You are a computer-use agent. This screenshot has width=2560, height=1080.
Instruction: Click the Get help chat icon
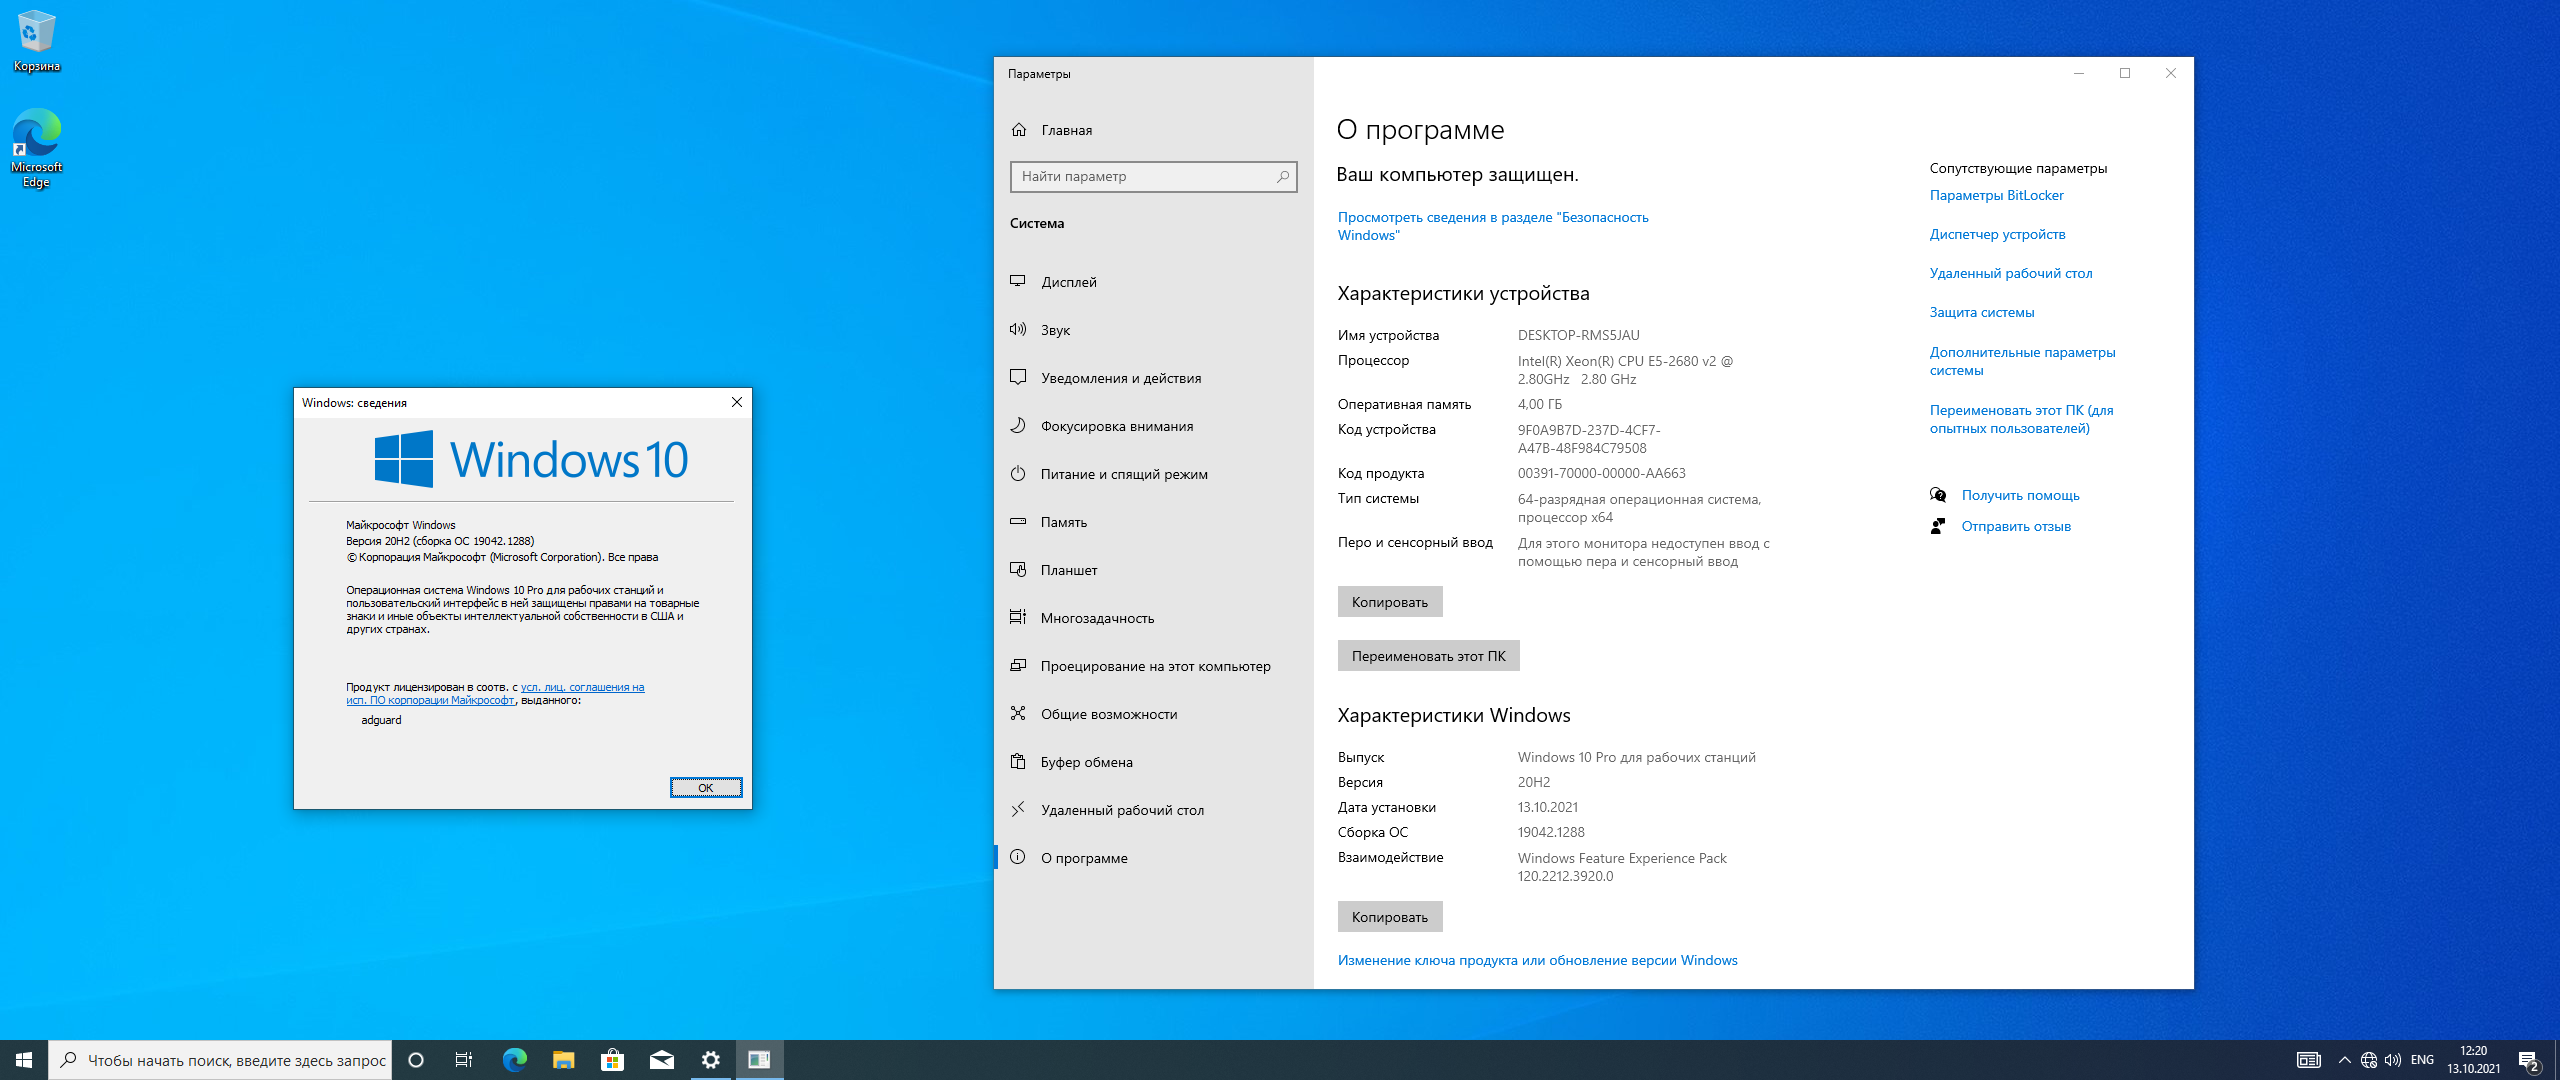coord(1938,495)
